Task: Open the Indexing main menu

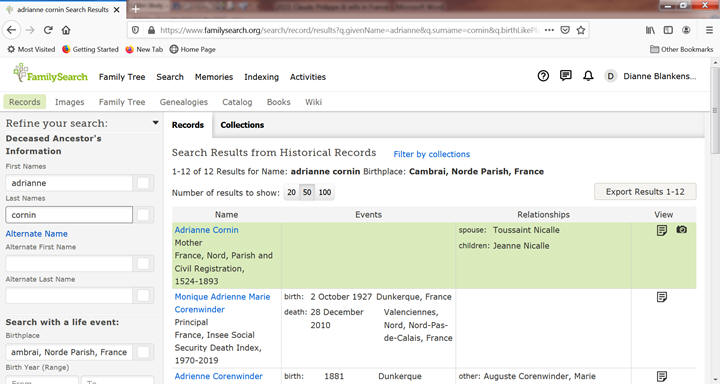Action: 261,77
